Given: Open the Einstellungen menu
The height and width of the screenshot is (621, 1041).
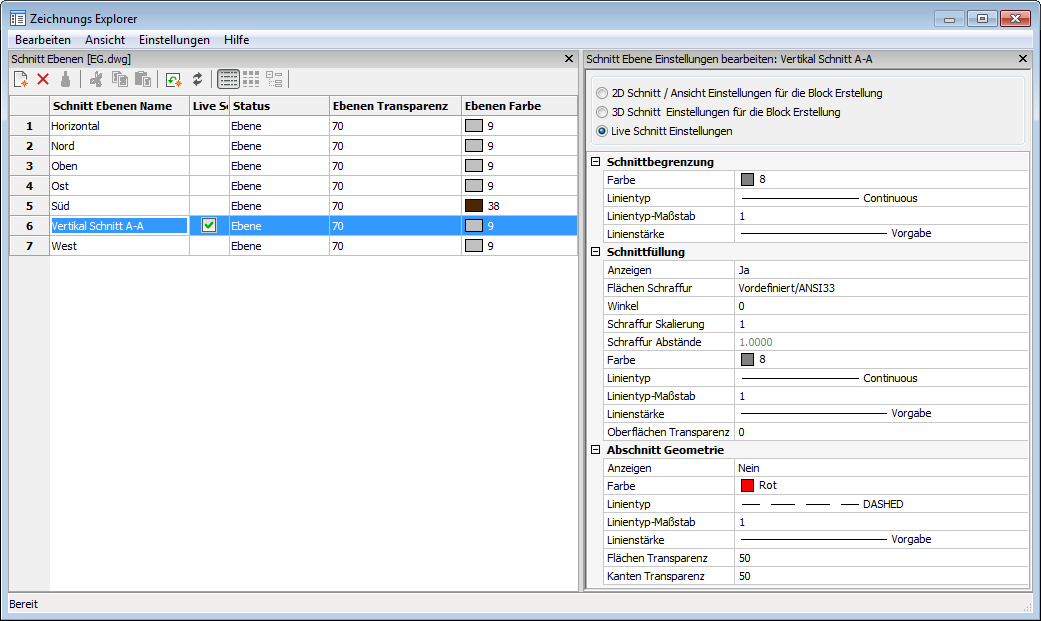Looking at the screenshot, I should point(174,40).
